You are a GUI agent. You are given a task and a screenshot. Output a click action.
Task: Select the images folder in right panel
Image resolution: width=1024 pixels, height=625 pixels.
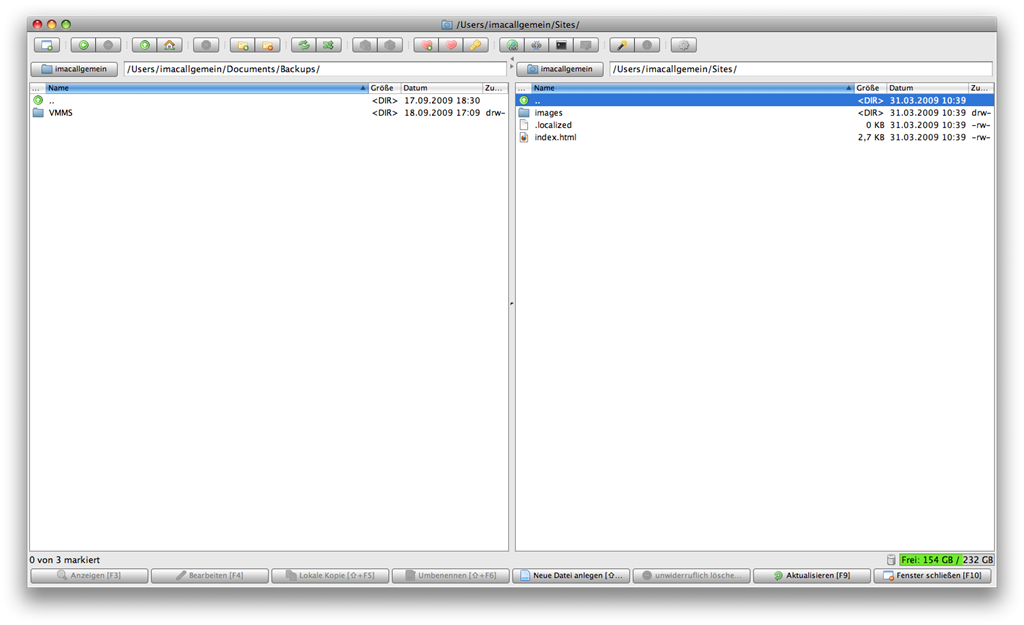click(754, 113)
